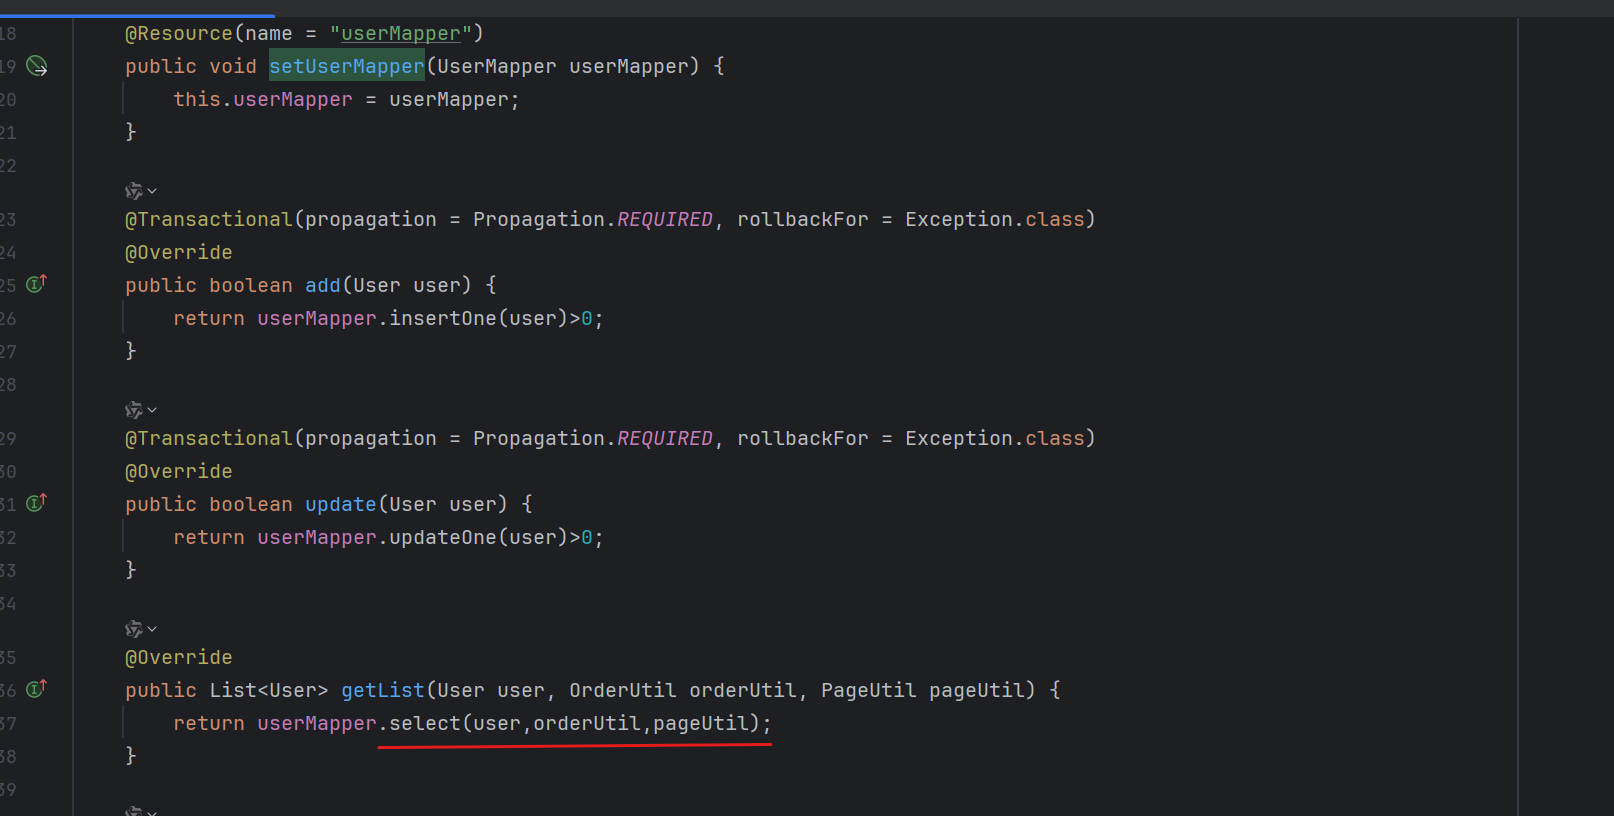
Task: Click the AI assistant icon above the add method
Action: tap(133, 190)
